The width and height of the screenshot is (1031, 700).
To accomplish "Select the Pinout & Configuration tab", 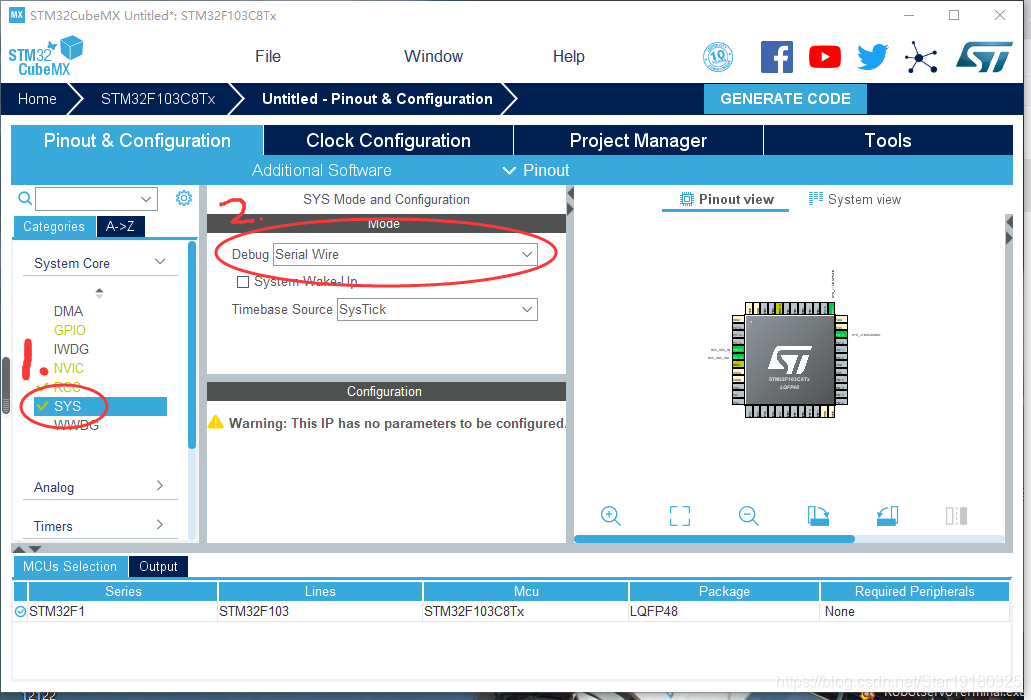I will (x=137, y=141).
